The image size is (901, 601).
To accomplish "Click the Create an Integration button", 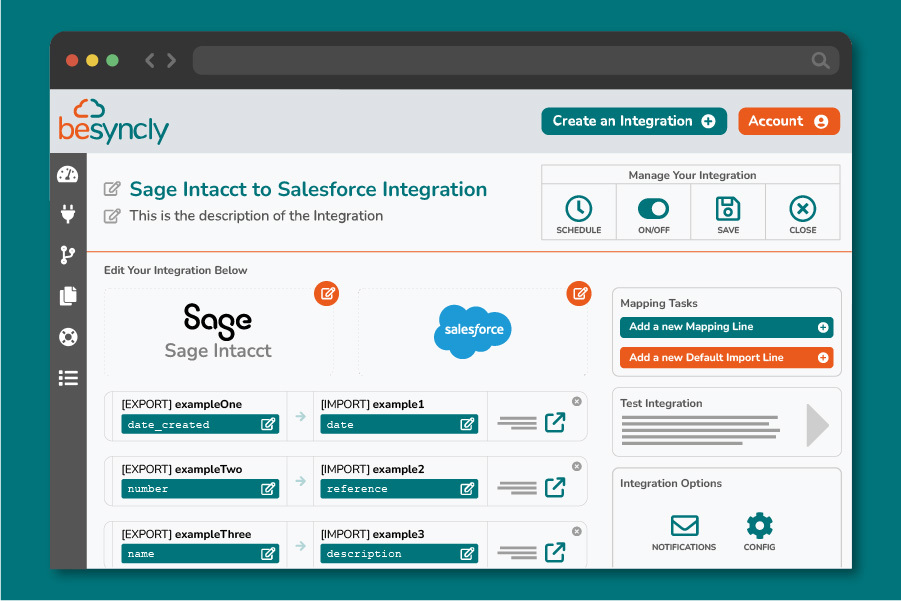I will 634,121.
